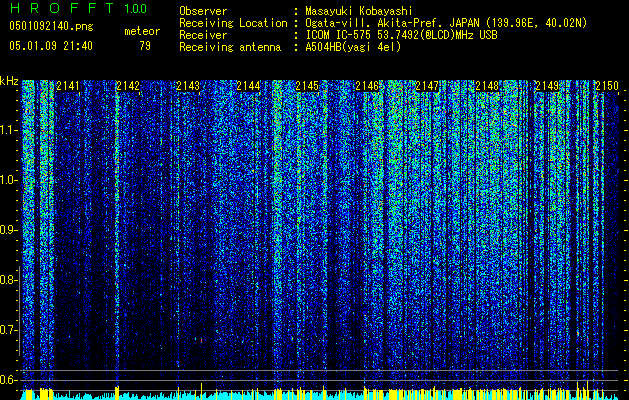Click the 2150 time marker
The width and height of the screenshot is (629, 400).
pyautogui.click(x=607, y=86)
